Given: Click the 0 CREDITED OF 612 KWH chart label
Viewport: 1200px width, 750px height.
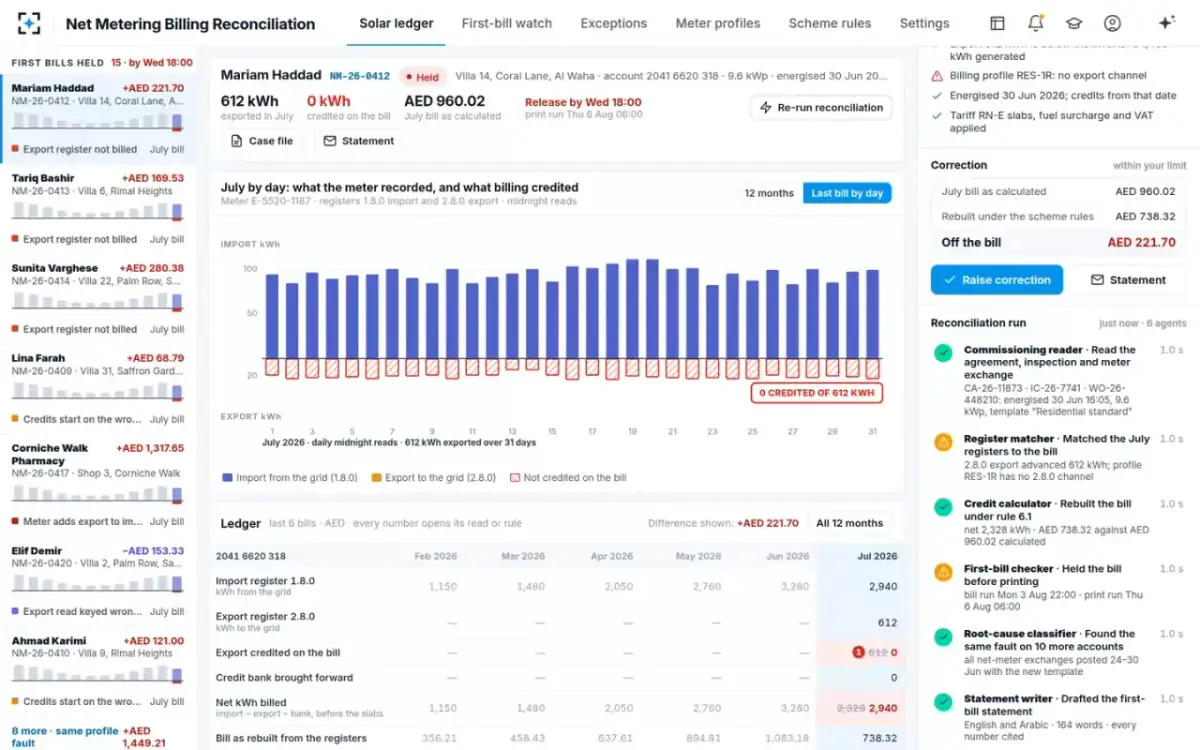Looking at the screenshot, I should (x=817, y=393).
